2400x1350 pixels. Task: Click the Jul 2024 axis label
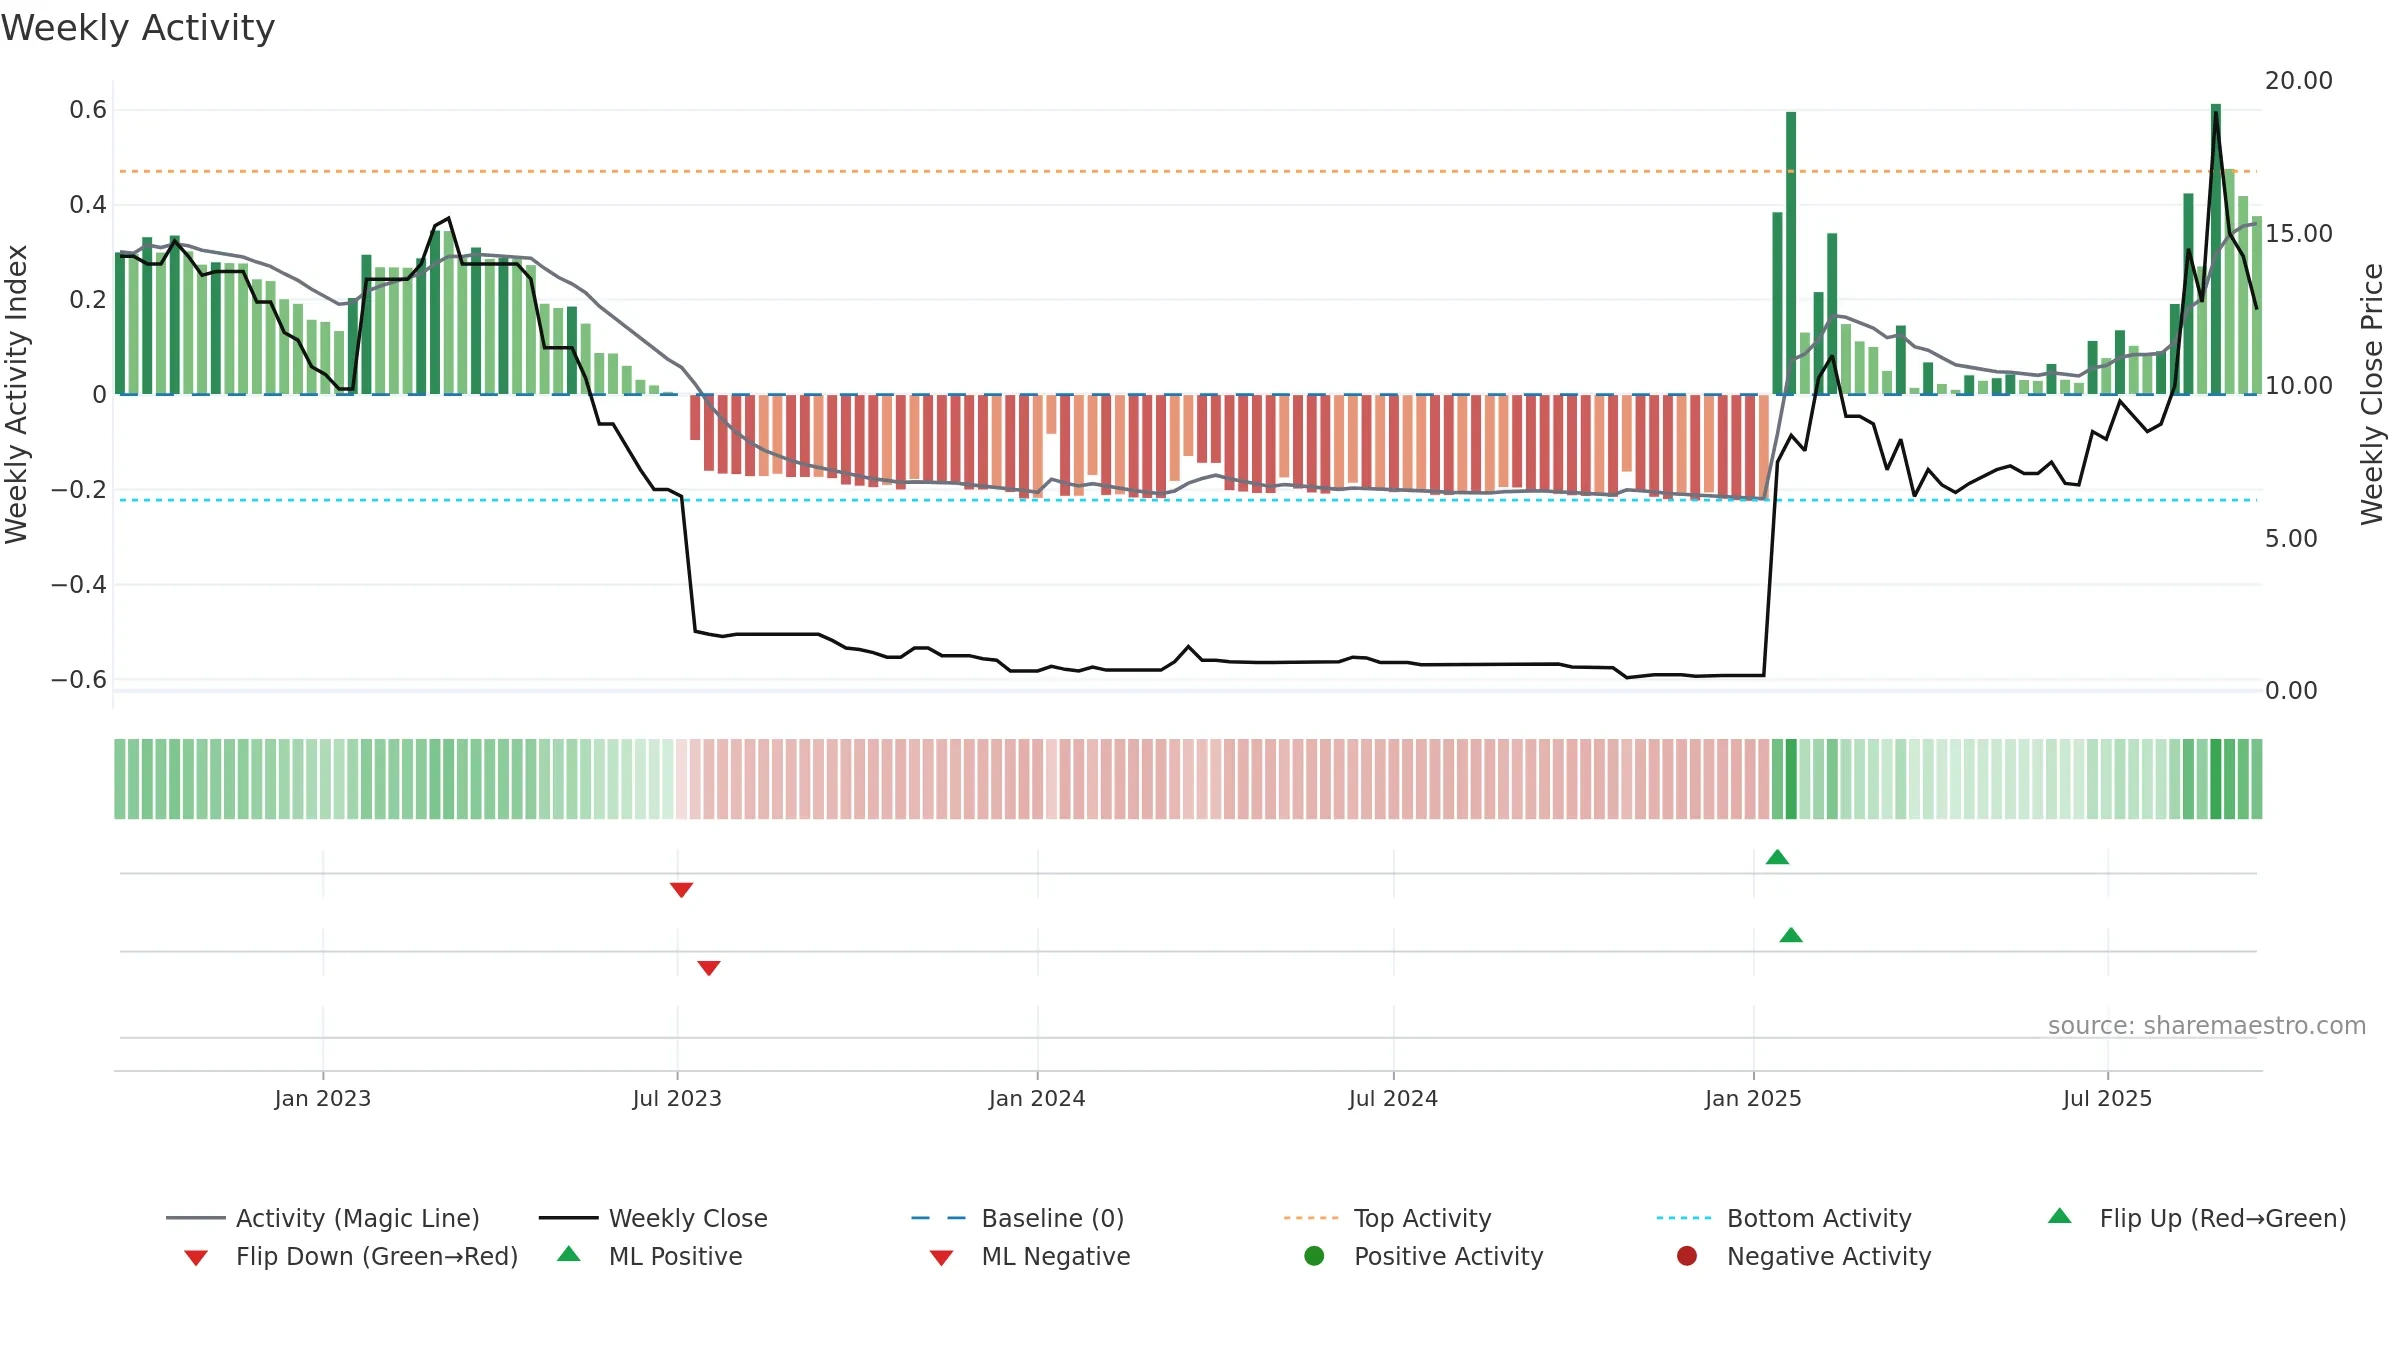coord(1393,1098)
